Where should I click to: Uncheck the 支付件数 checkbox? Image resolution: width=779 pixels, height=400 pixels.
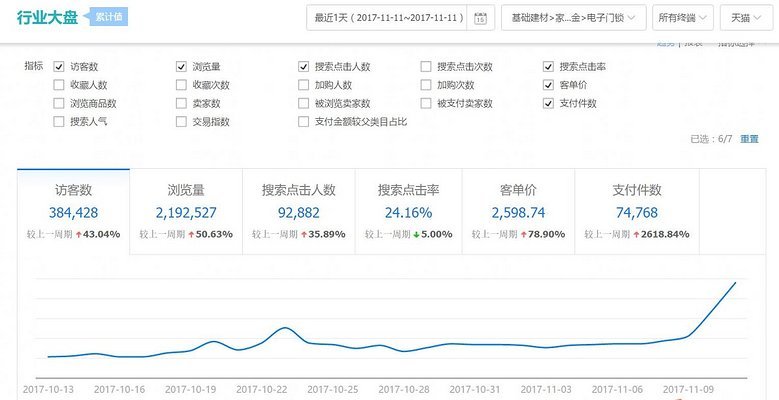(x=548, y=103)
